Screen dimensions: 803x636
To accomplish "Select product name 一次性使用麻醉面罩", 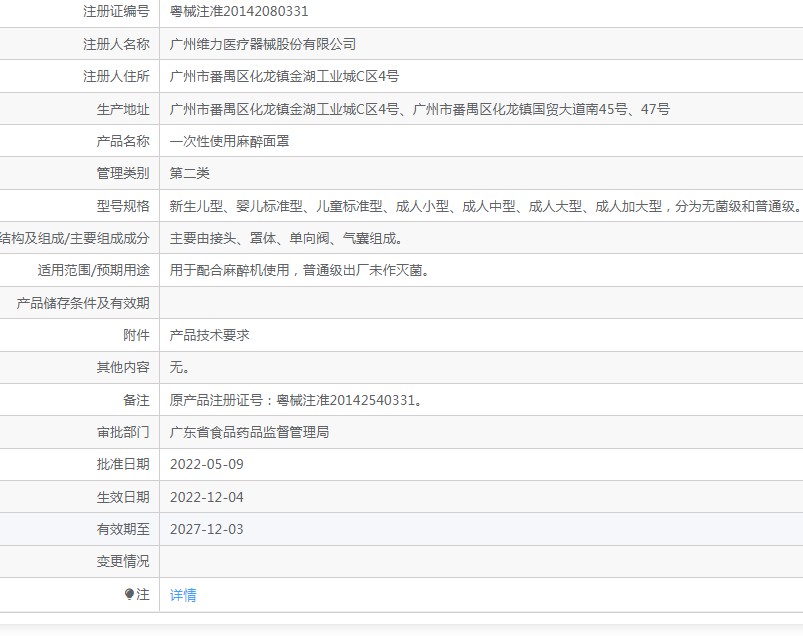I will point(229,141).
